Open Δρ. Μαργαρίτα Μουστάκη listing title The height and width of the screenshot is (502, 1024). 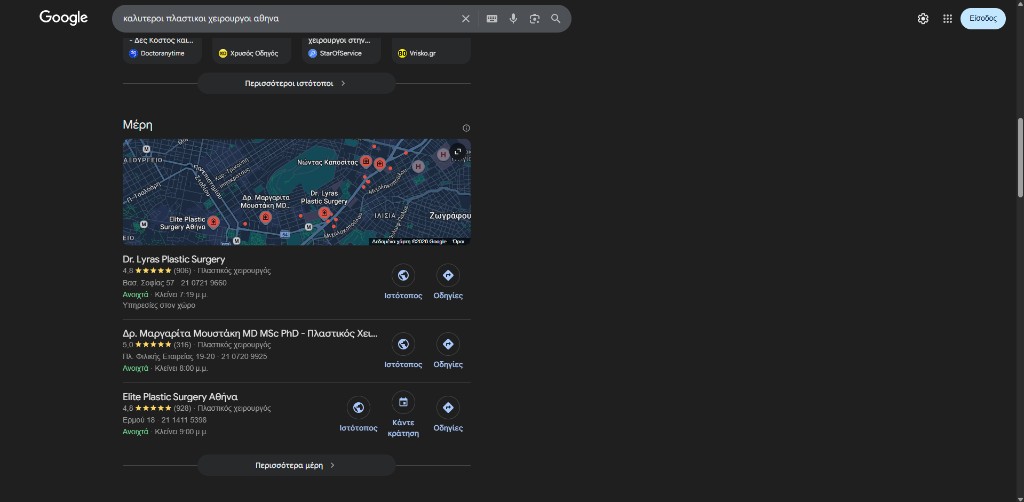(x=250, y=333)
